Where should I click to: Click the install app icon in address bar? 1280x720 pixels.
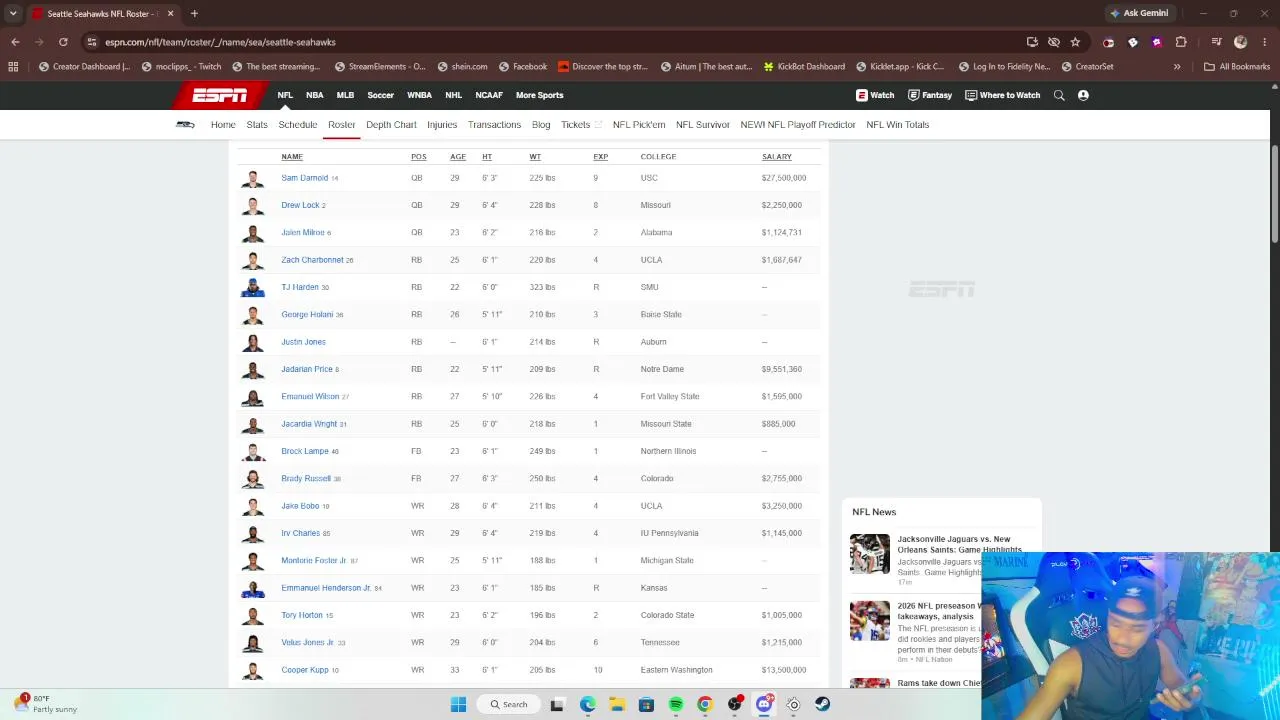(1032, 42)
